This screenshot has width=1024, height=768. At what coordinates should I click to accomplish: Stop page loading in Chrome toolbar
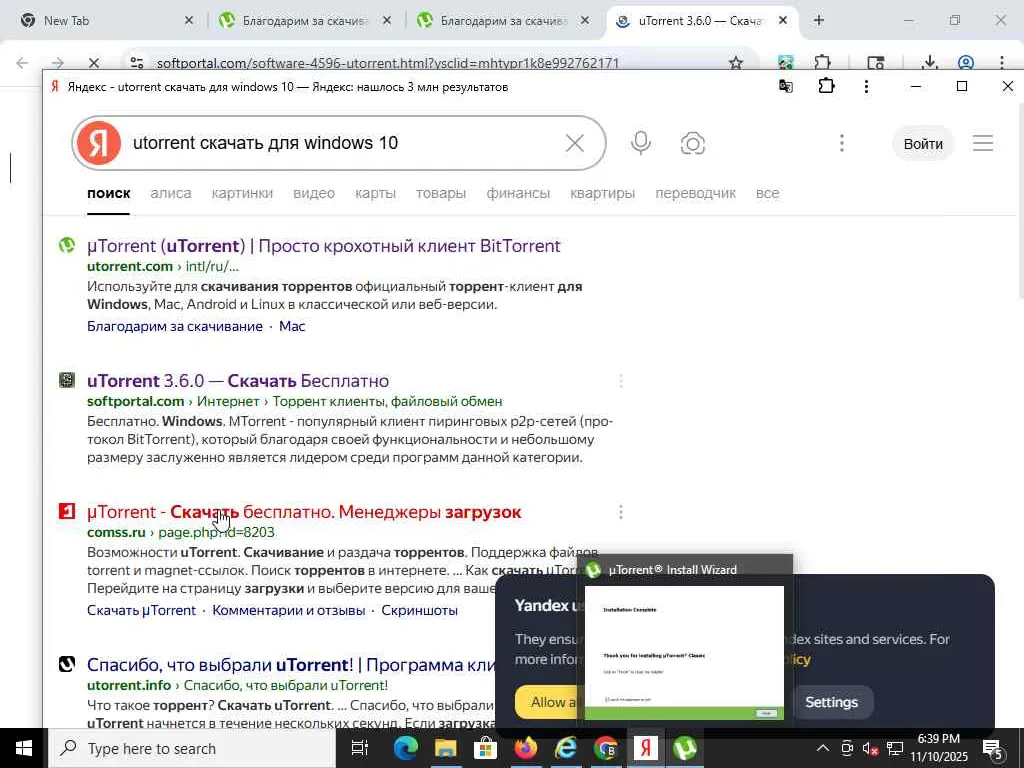point(93,63)
